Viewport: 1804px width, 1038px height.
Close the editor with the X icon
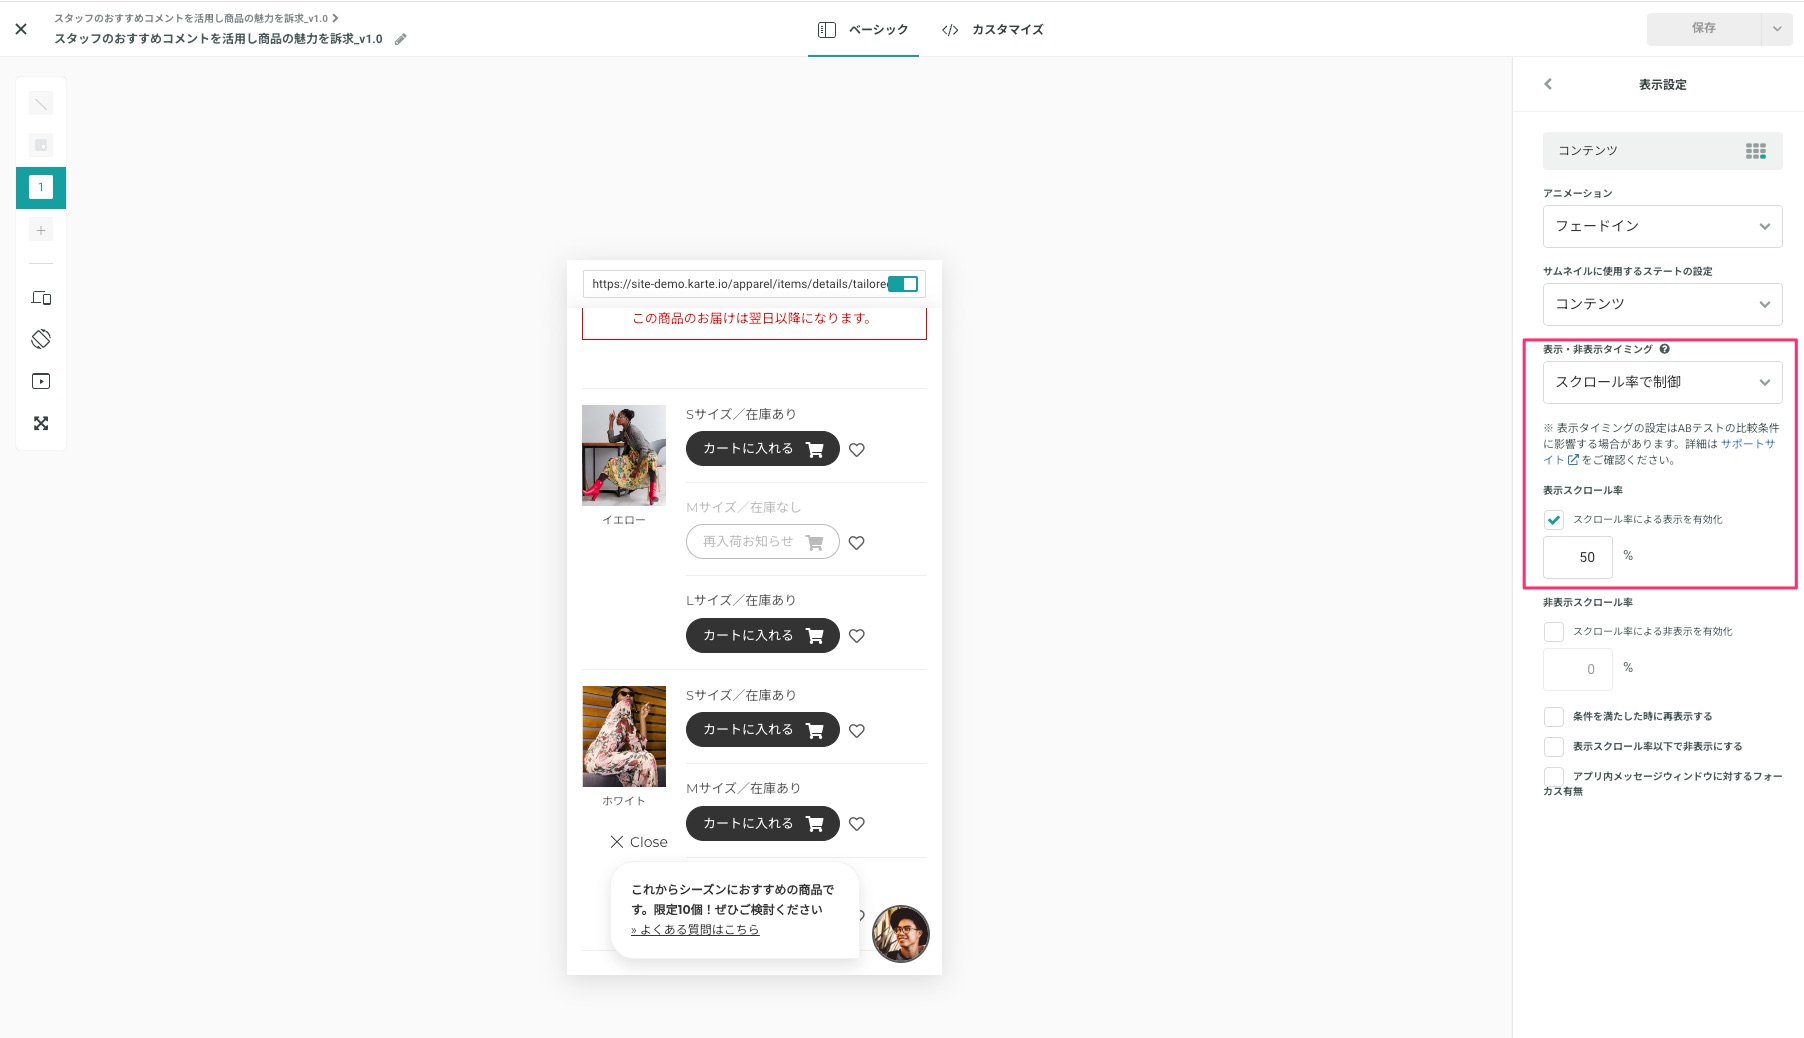(21, 29)
